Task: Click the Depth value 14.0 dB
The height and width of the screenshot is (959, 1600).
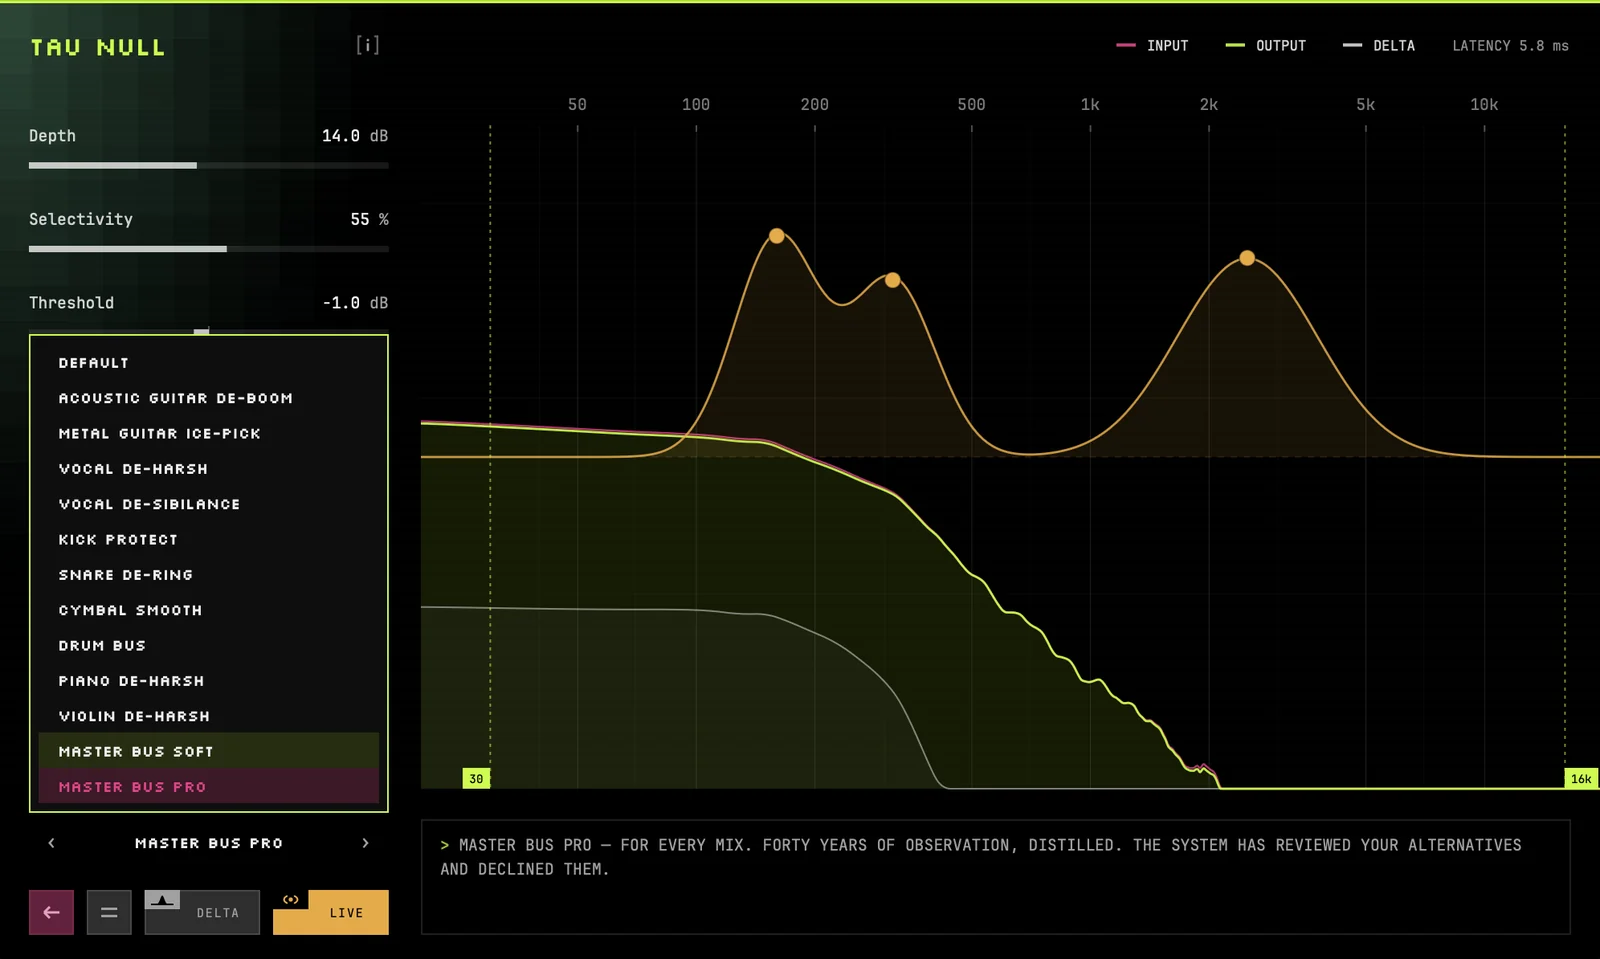Action: pyautogui.click(x=355, y=136)
